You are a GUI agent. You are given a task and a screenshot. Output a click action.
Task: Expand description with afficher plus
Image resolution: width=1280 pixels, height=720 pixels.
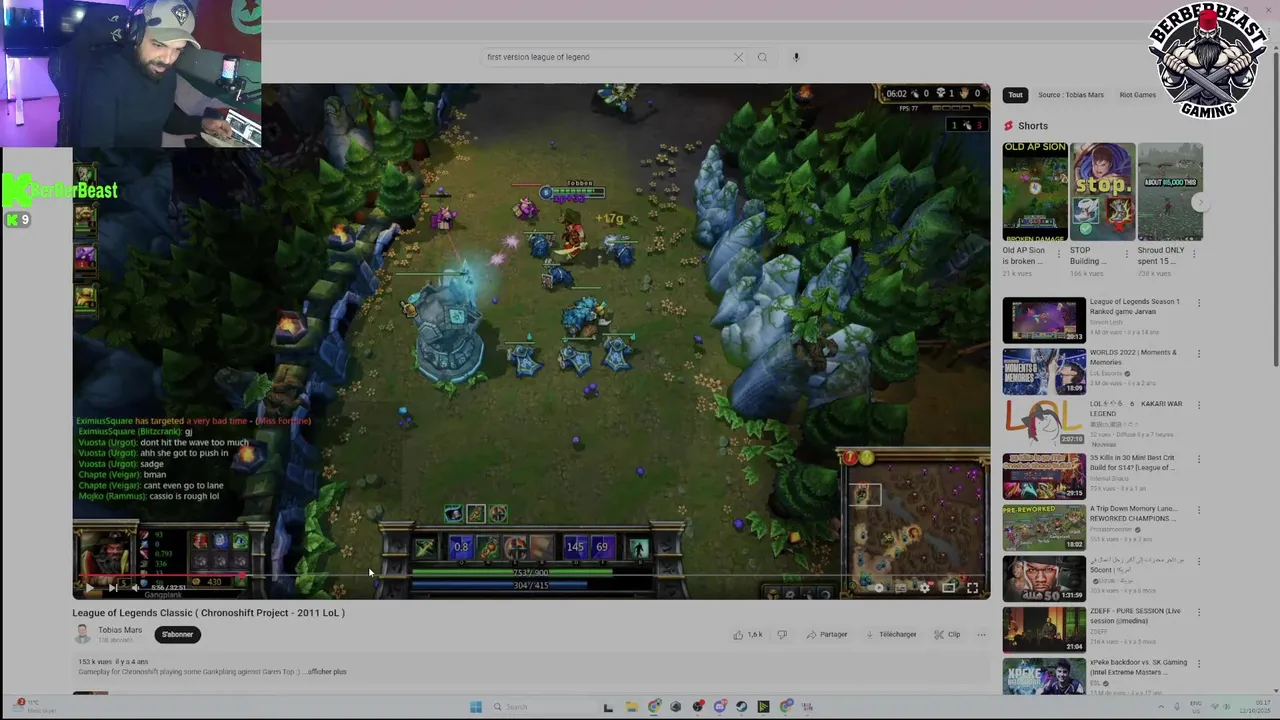click(x=327, y=672)
